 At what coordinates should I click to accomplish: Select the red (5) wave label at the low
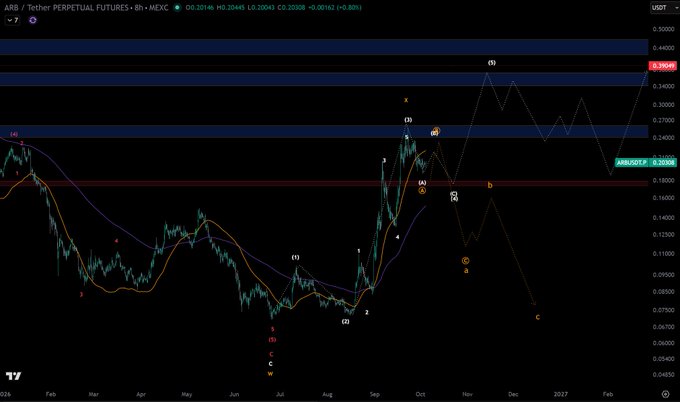click(272, 340)
